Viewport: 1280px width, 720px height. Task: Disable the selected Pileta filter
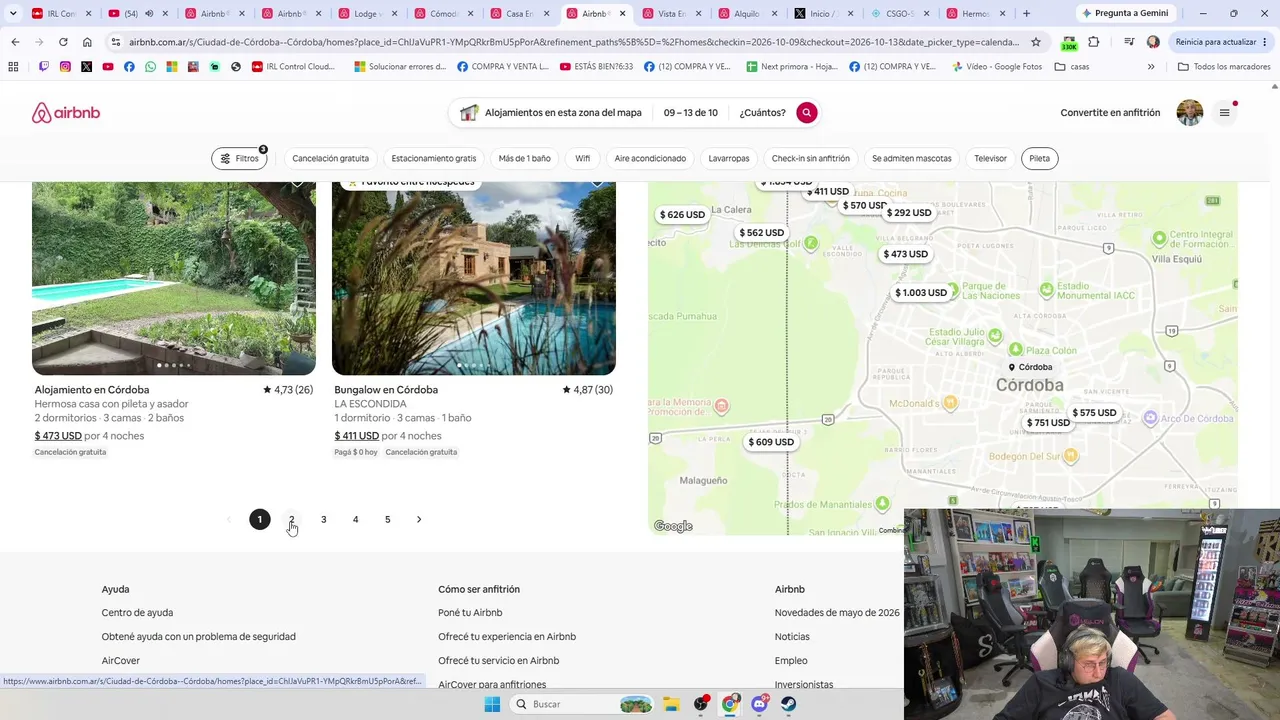(x=1040, y=159)
